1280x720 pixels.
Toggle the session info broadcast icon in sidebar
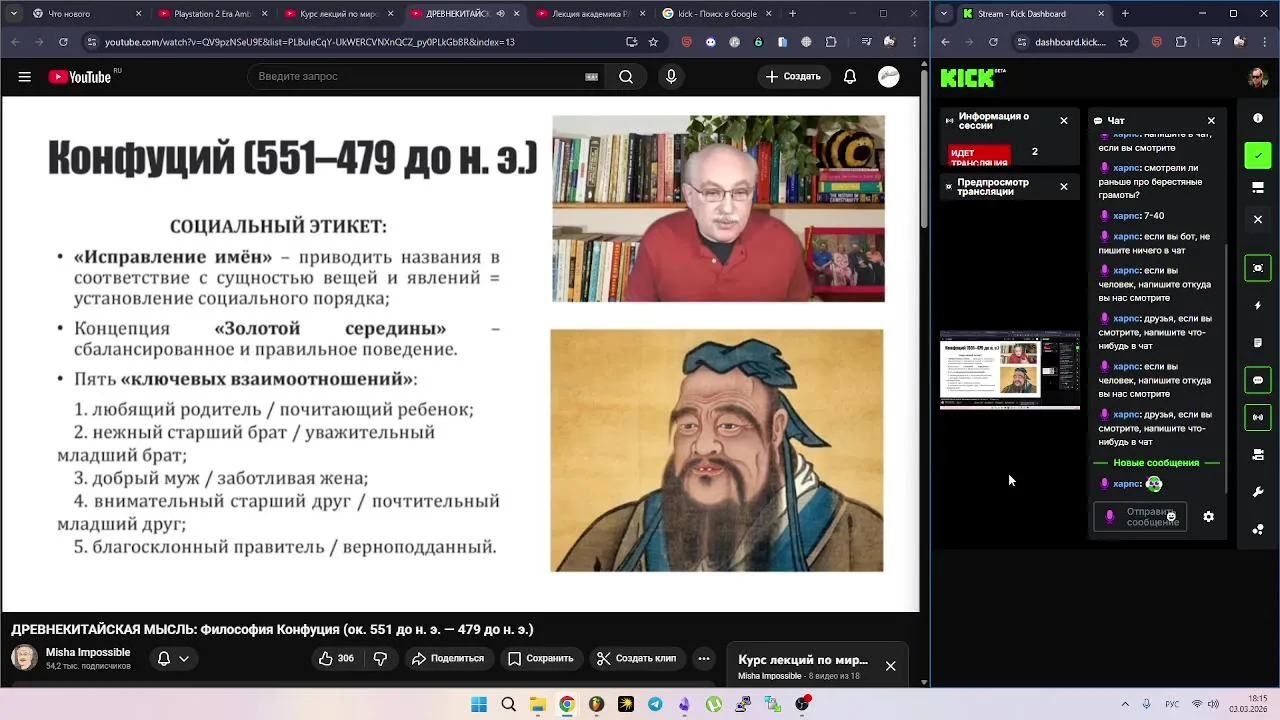1258,417
